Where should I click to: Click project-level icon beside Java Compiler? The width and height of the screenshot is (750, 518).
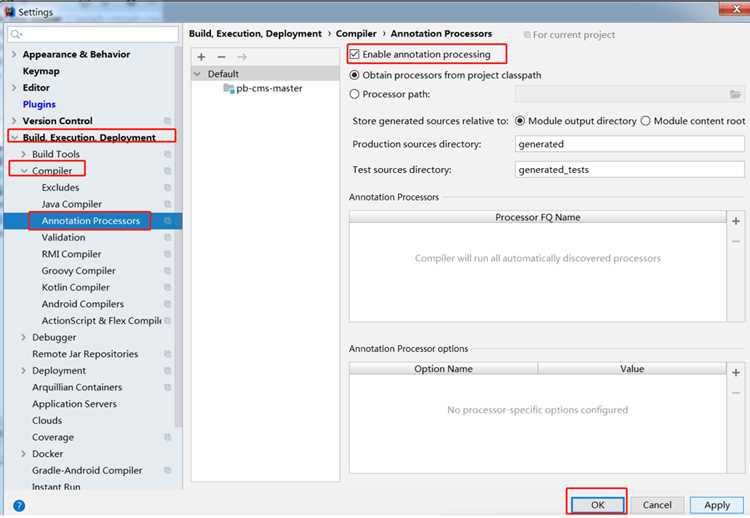167,204
